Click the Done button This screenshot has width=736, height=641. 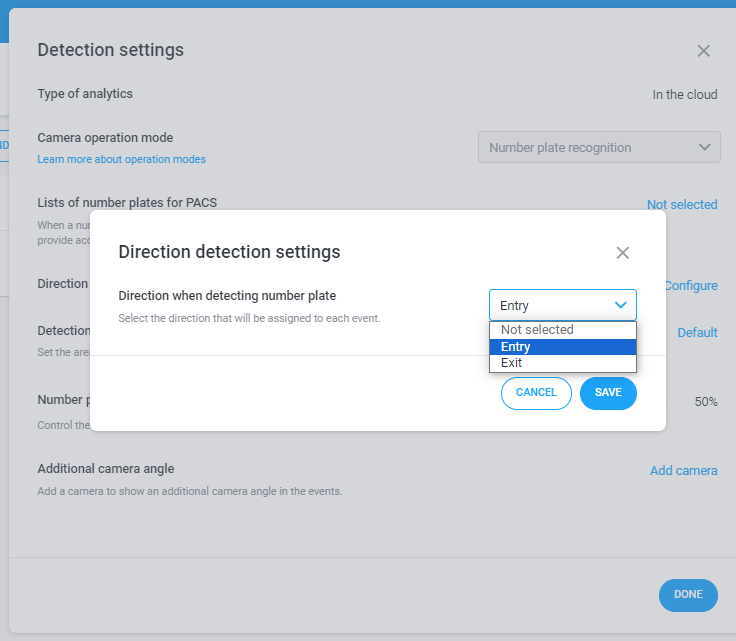coord(688,595)
